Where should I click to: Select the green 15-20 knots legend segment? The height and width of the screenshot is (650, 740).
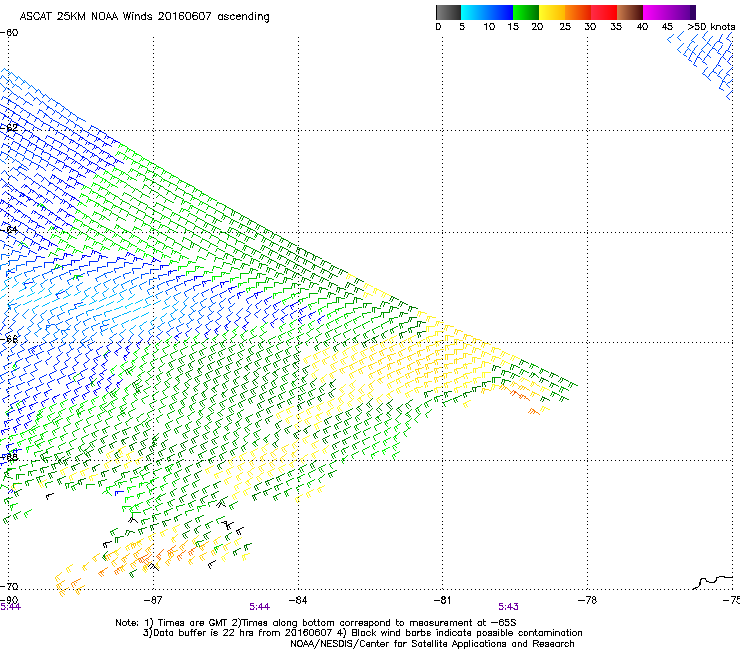point(526,12)
